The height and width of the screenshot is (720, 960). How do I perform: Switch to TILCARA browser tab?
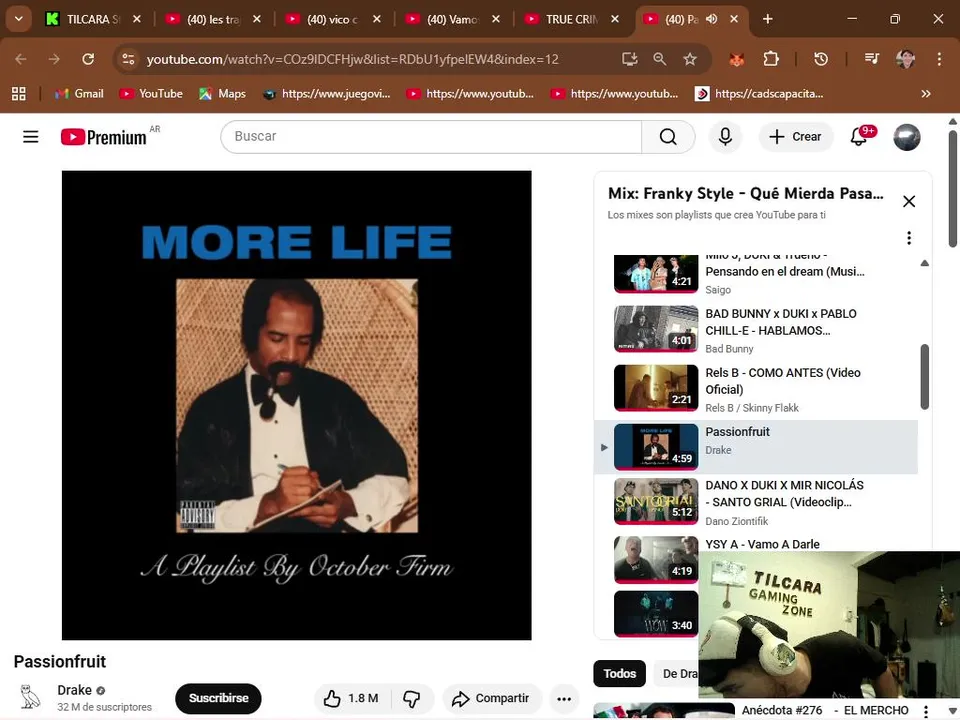(94, 19)
